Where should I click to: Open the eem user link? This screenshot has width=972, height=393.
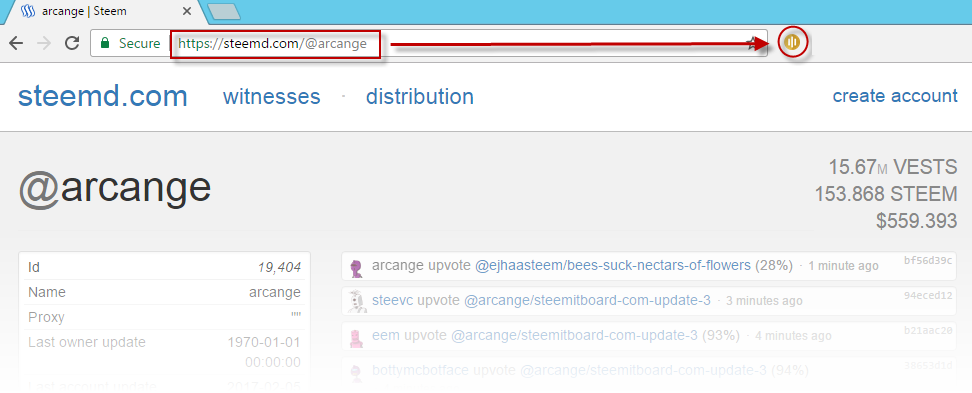[x=386, y=335]
